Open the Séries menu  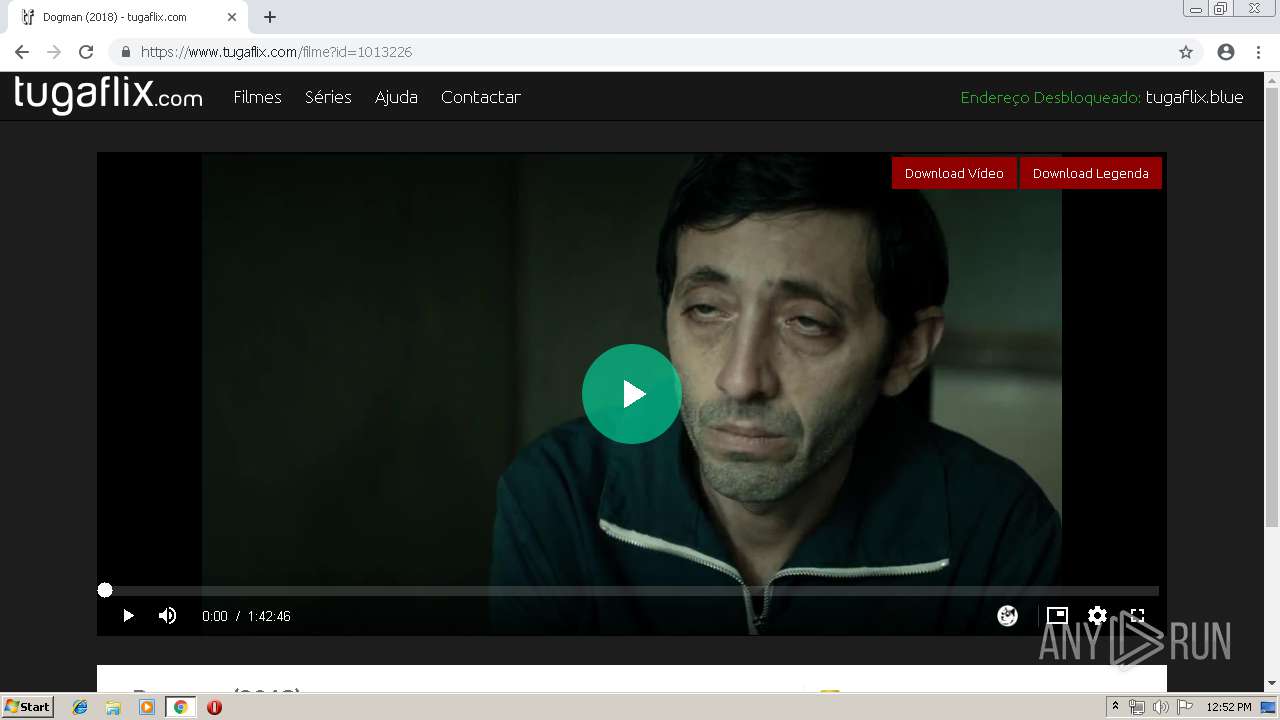click(328, 97)
